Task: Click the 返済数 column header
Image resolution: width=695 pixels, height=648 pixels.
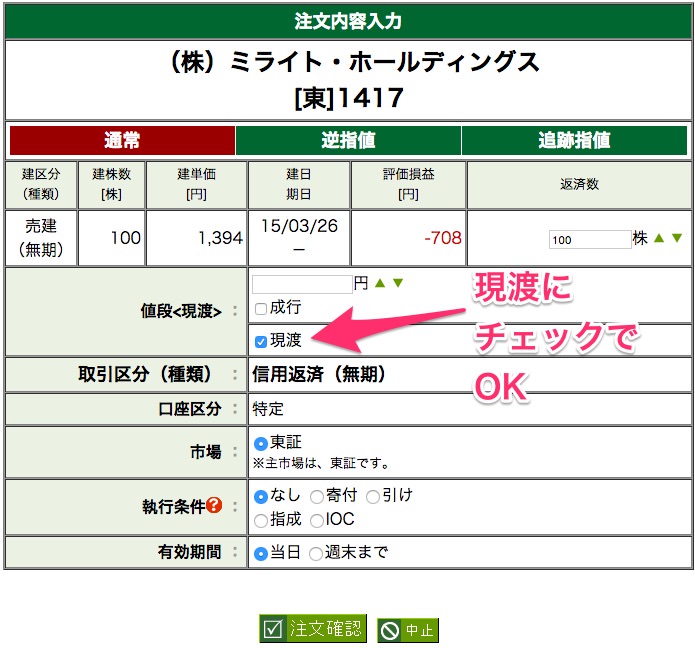Action: [x=579, y=184]
